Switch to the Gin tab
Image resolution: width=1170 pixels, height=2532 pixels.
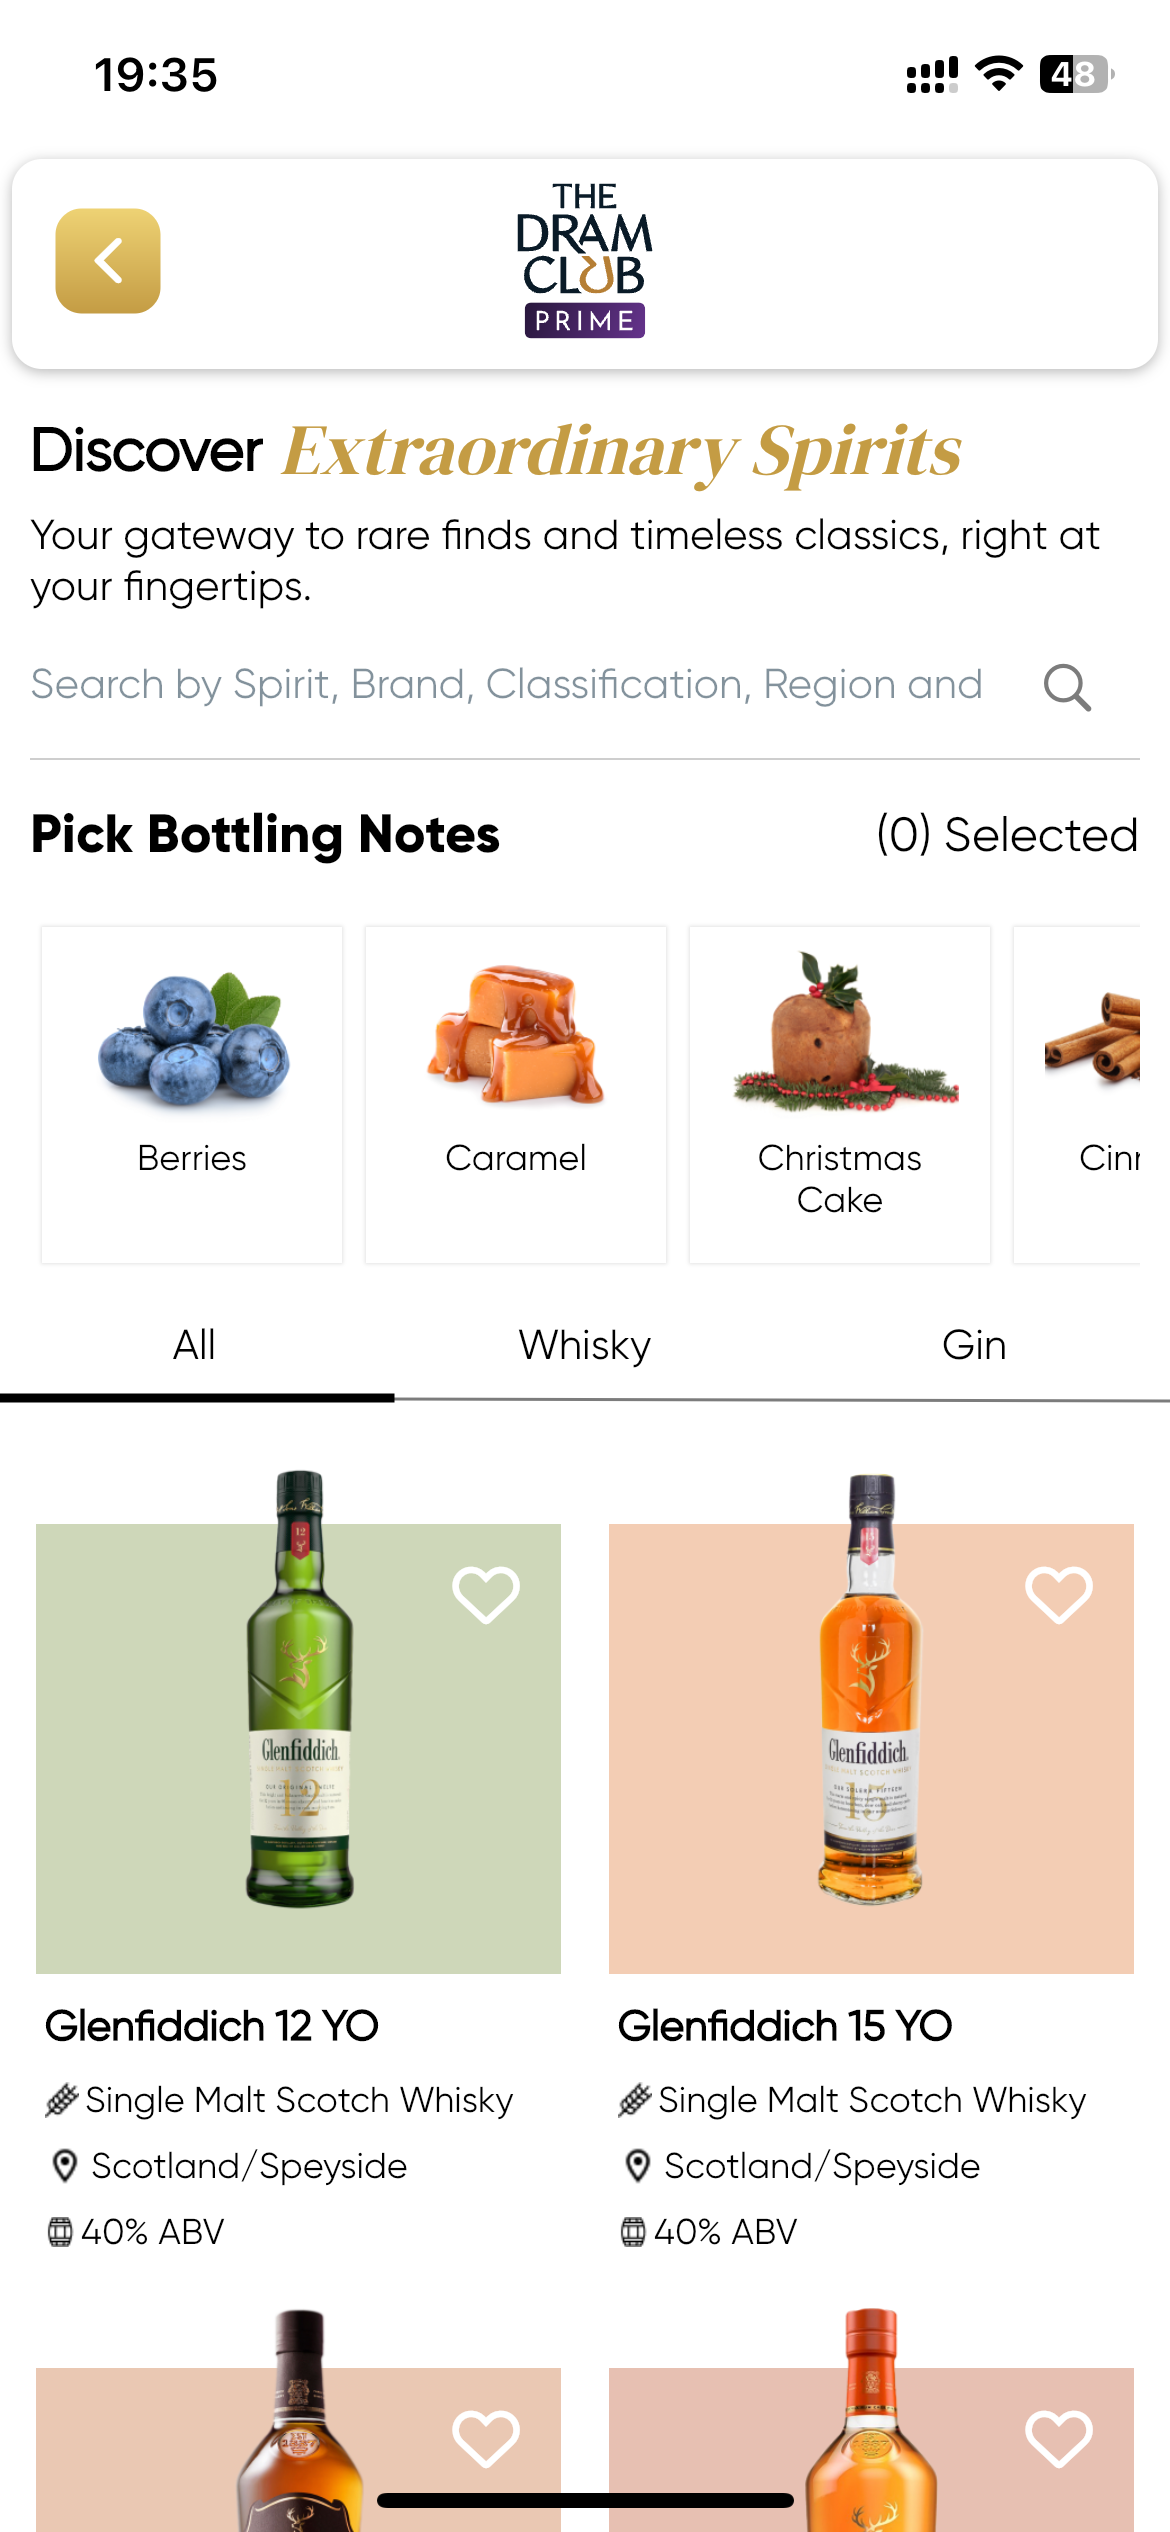[974, 1346]
